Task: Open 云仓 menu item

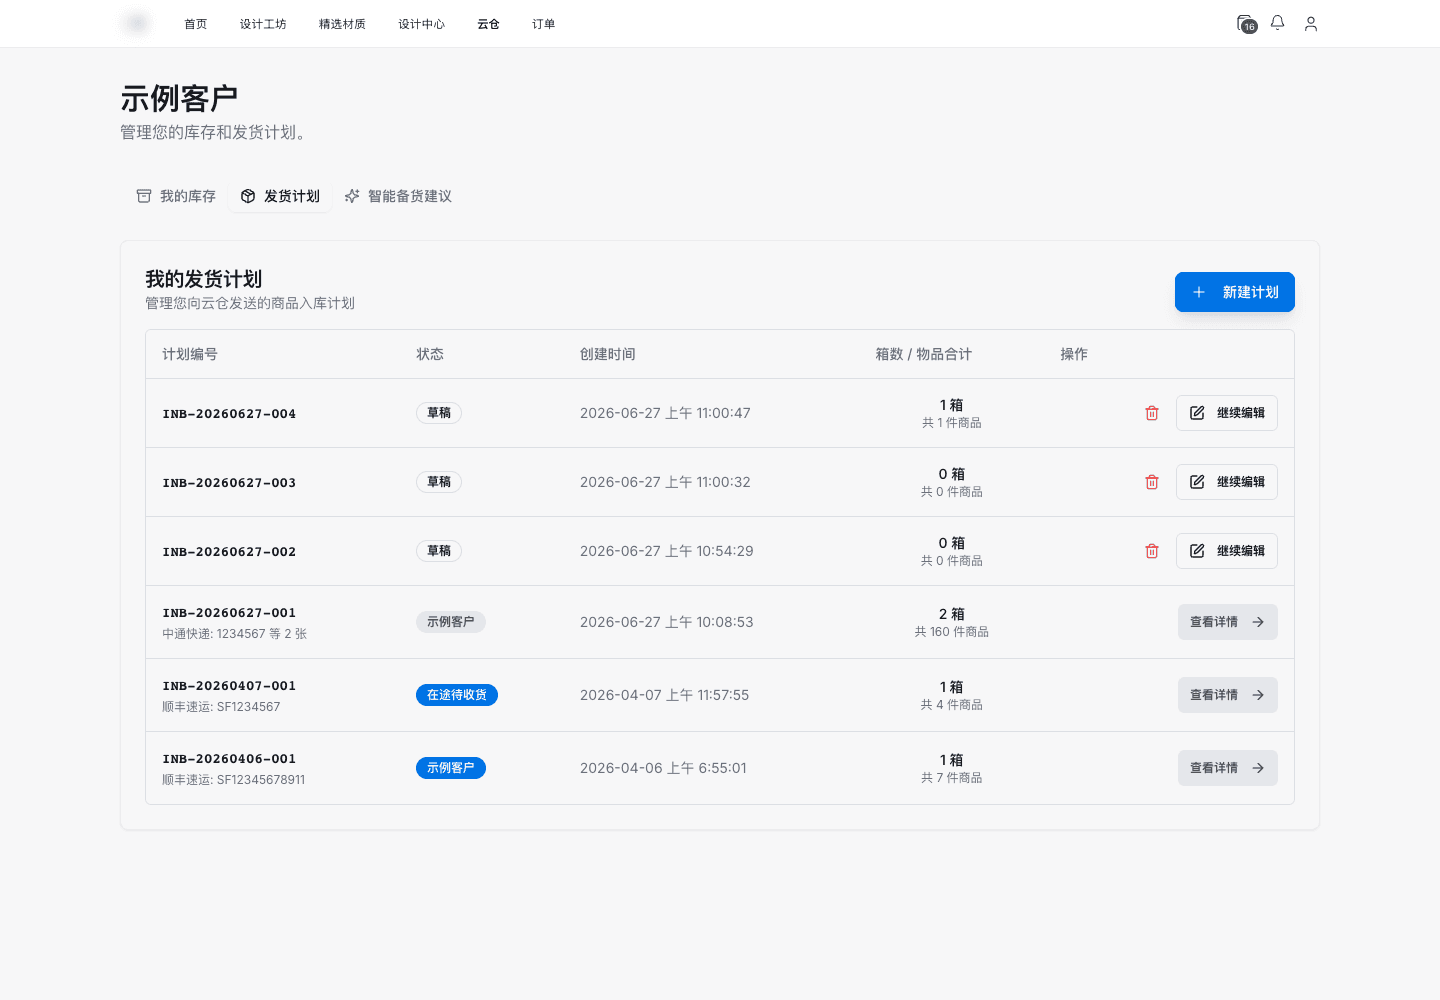Action: click(x=488, y=24)
